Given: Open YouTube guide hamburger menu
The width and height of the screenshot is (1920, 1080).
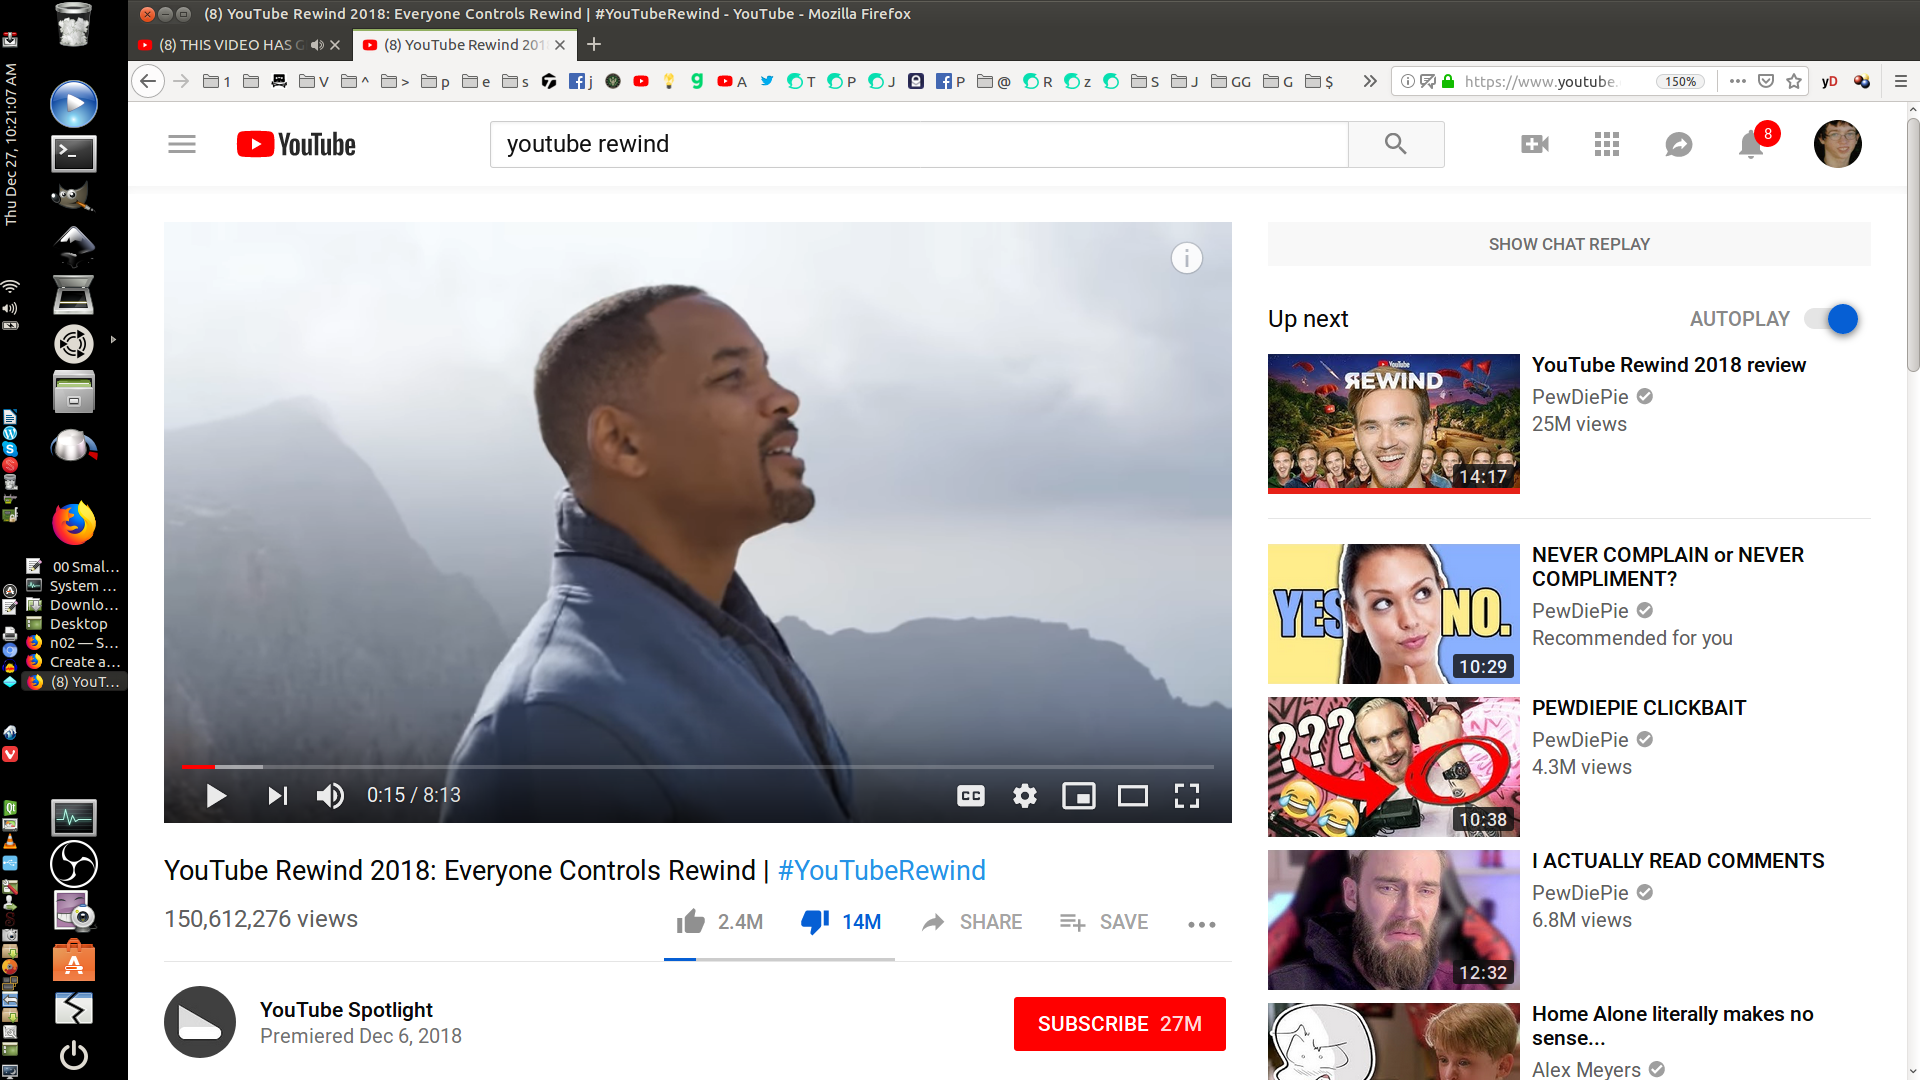Looking at the screenshot, I should pyautogui.click(x=182, y=145).
